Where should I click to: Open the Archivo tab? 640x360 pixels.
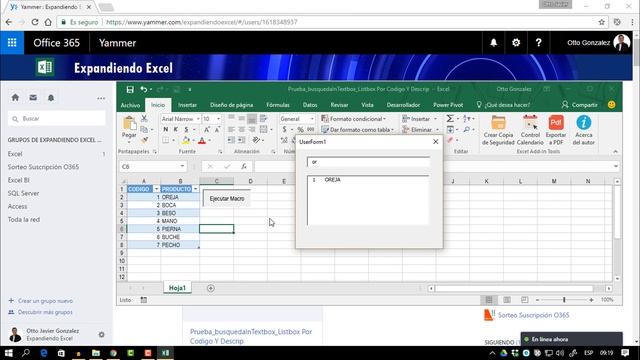tap(130, 105)
